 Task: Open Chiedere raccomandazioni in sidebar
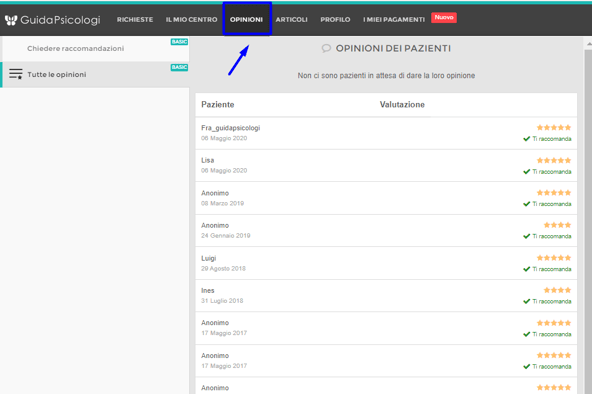tap(76, 48)
